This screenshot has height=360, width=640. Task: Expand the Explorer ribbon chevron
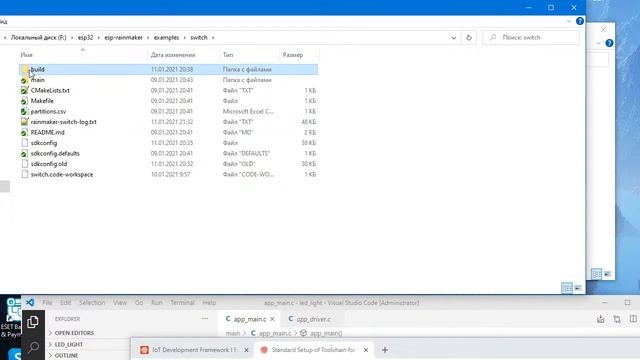coord(569,21)
